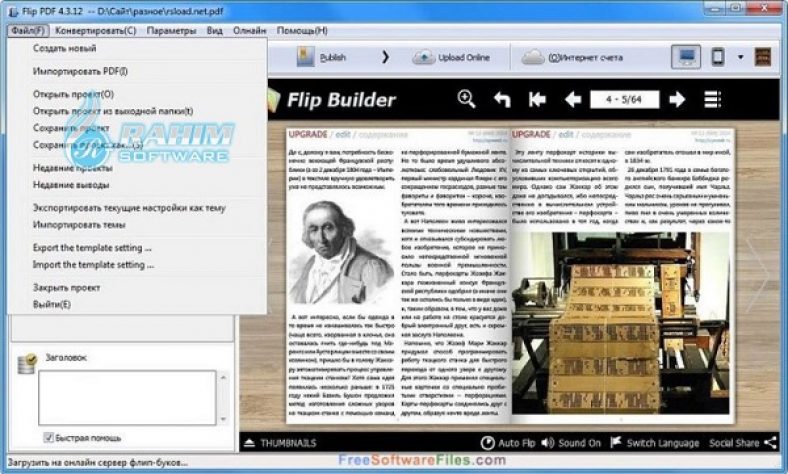
Task: Choose Создать новый in the file menu
Action: pyautogui.click(x=64, y=48)
